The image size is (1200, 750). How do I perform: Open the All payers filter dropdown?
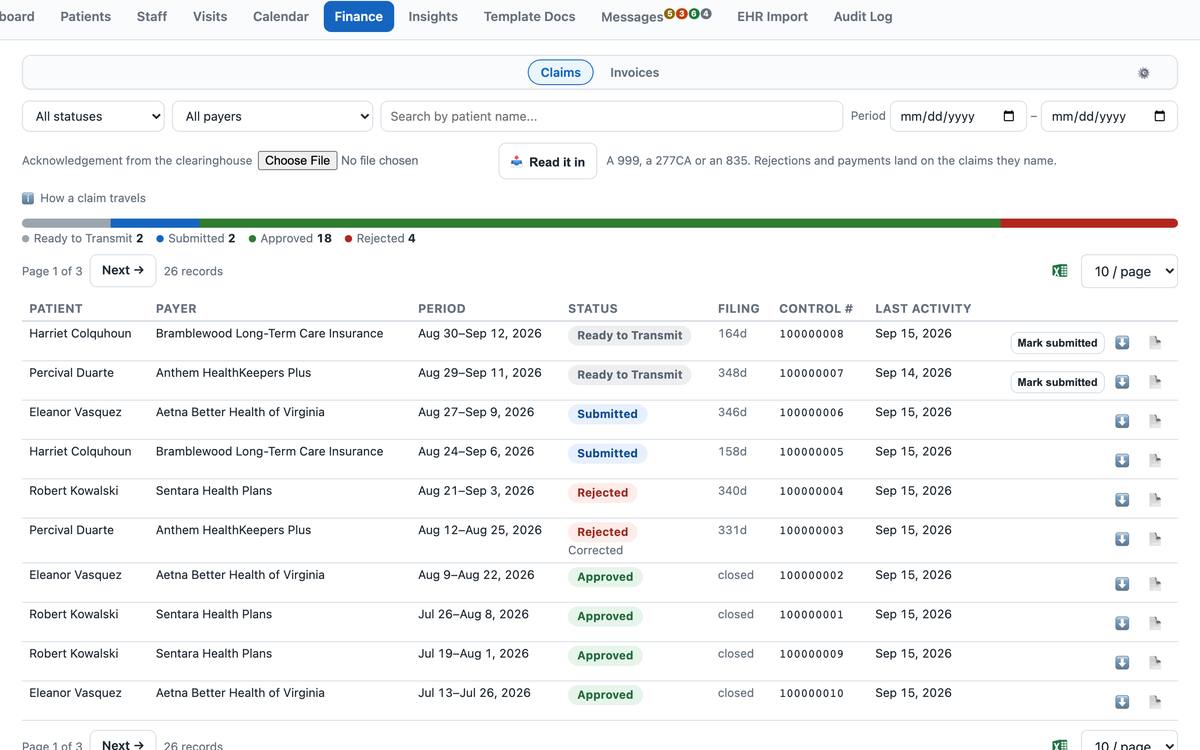coord(272,116)
